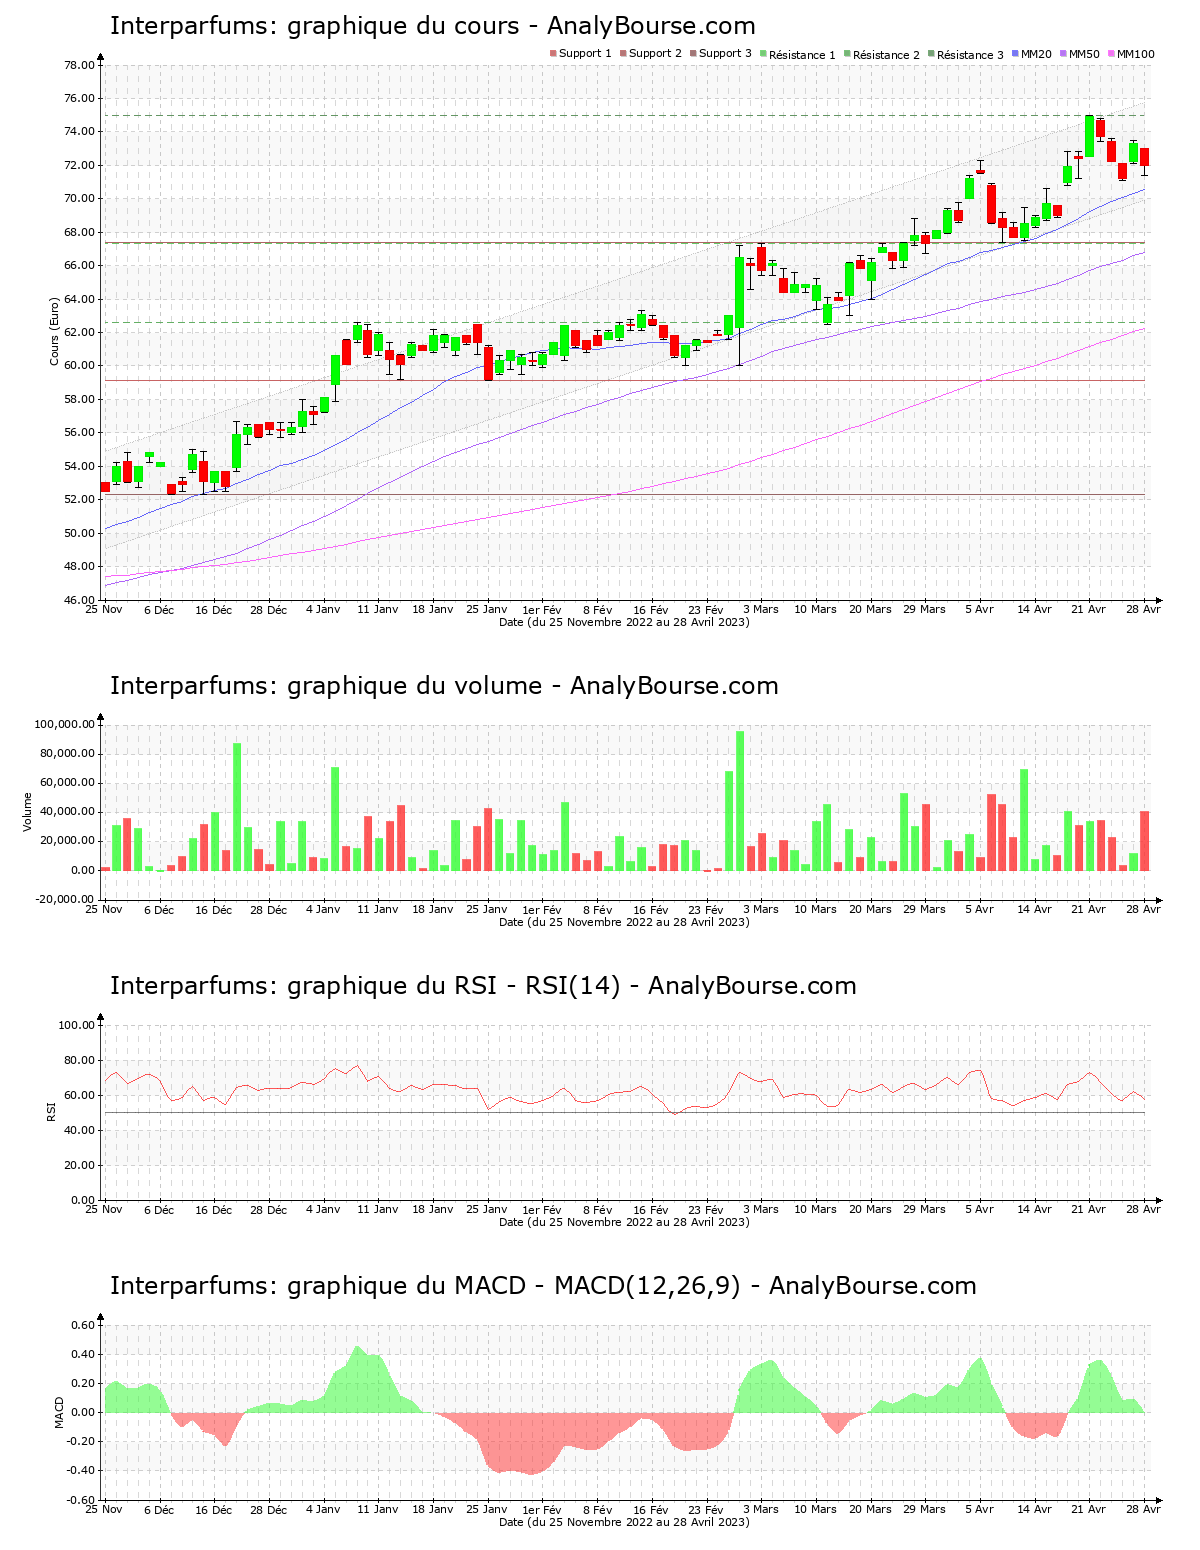Click the '60.00' price axis value
This screenshot has height=1550, width=1200.
(x=79, y=366)
